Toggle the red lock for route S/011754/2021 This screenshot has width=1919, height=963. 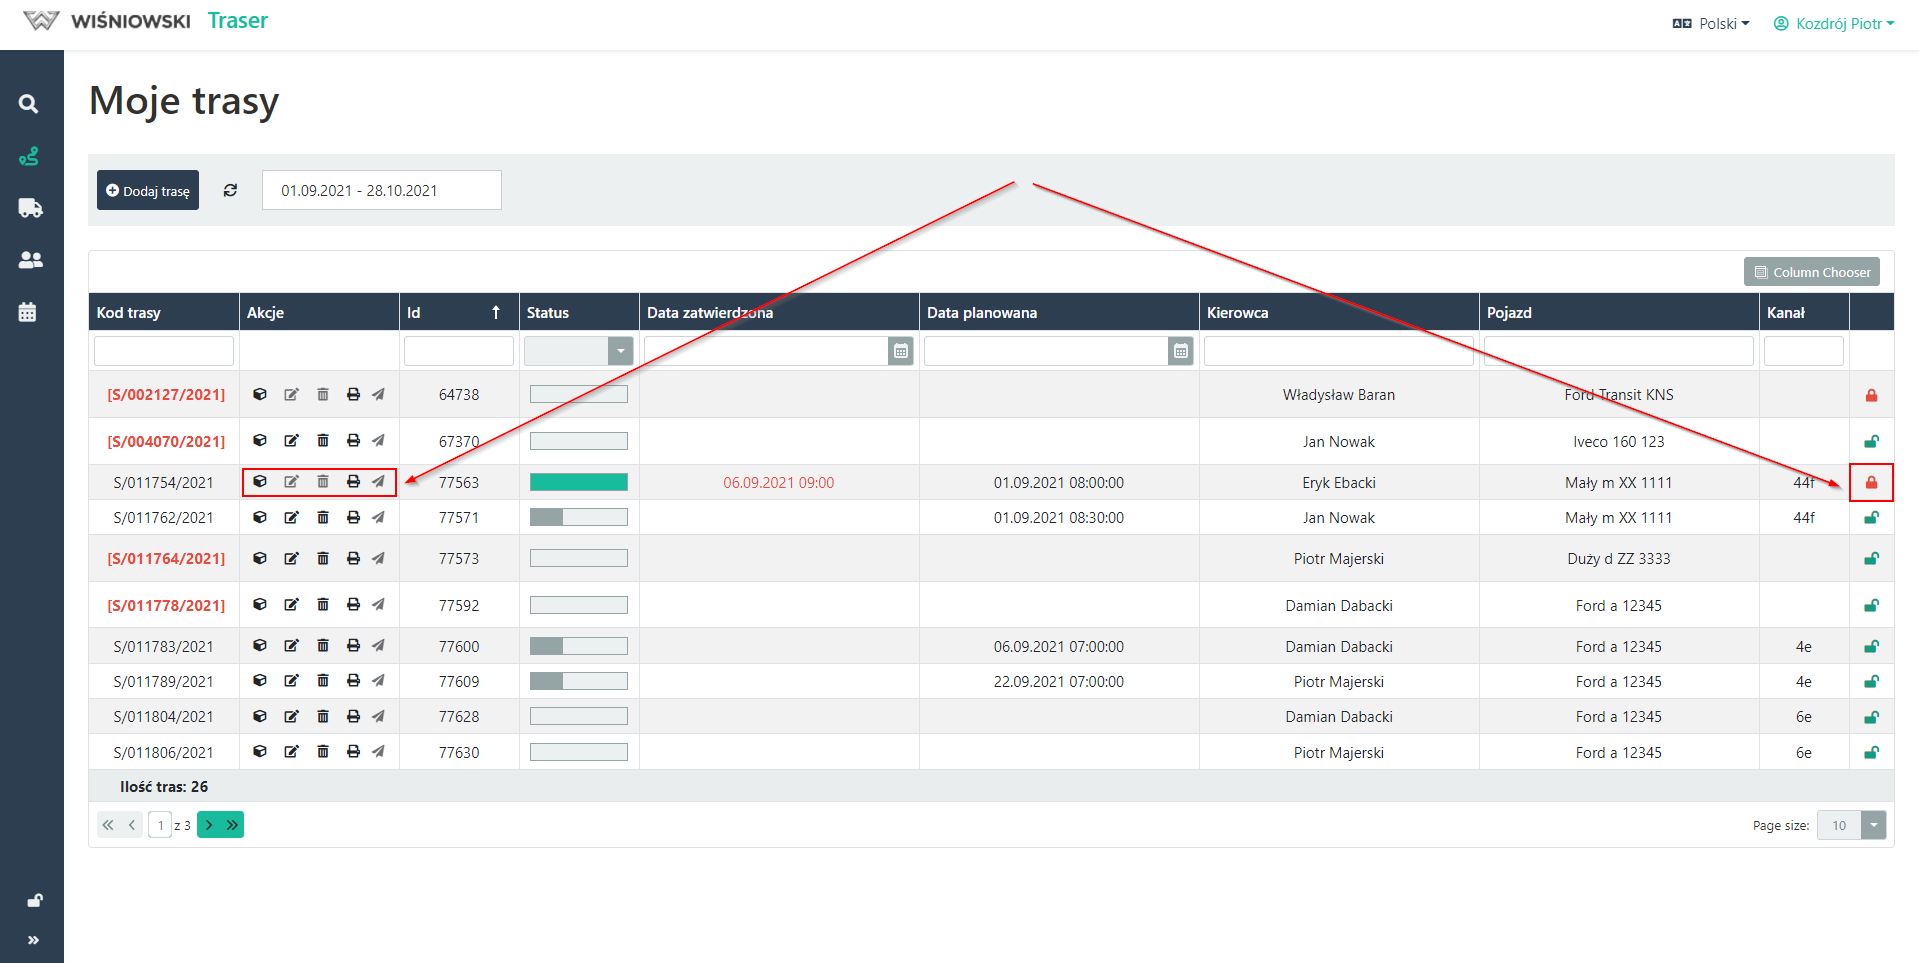click(x=1871, y=483)
